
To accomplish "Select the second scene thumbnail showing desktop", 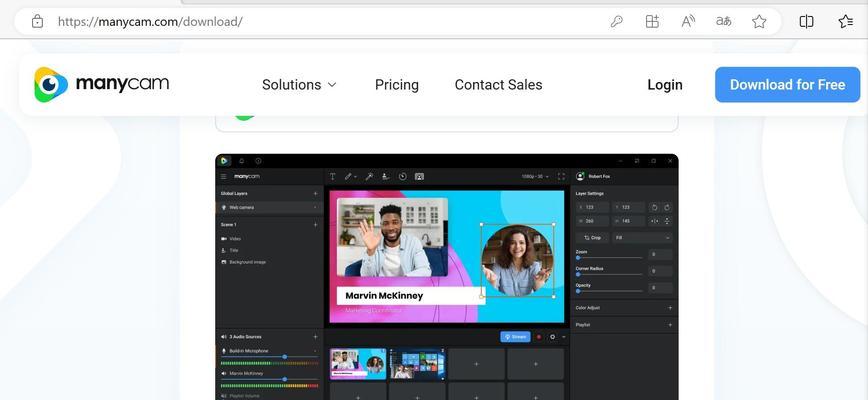I will click(417, 363).
